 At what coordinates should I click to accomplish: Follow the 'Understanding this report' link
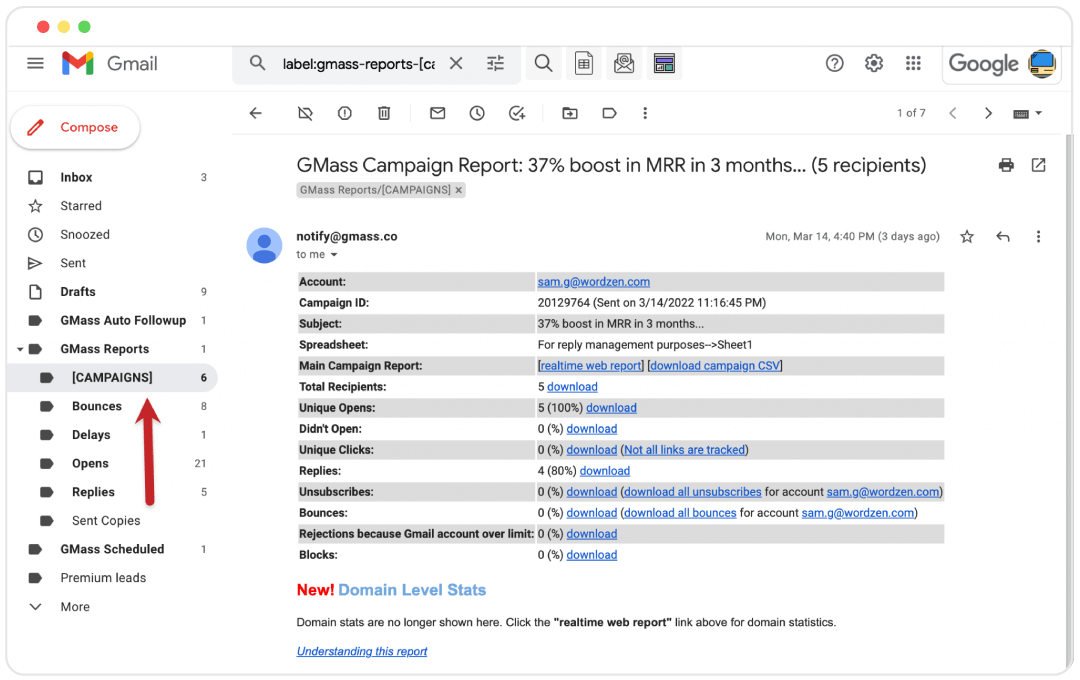[361, 651]
